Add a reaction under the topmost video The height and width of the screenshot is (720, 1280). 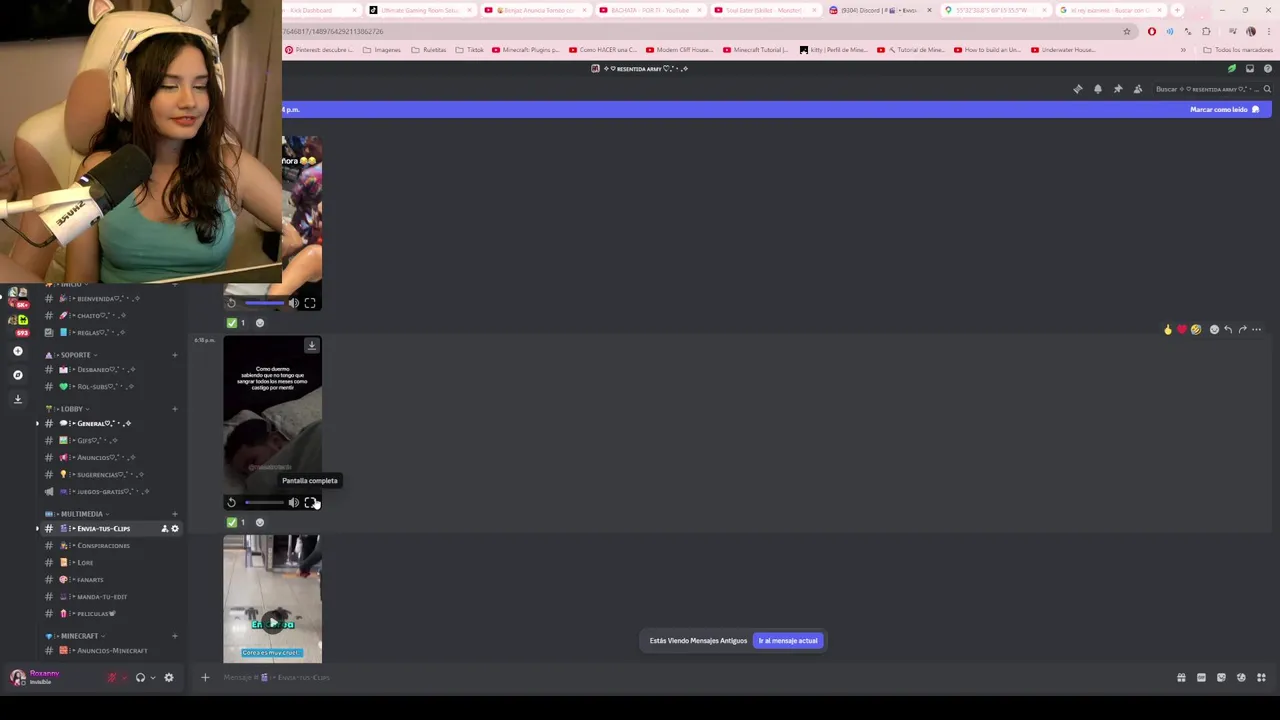[260, 323]
